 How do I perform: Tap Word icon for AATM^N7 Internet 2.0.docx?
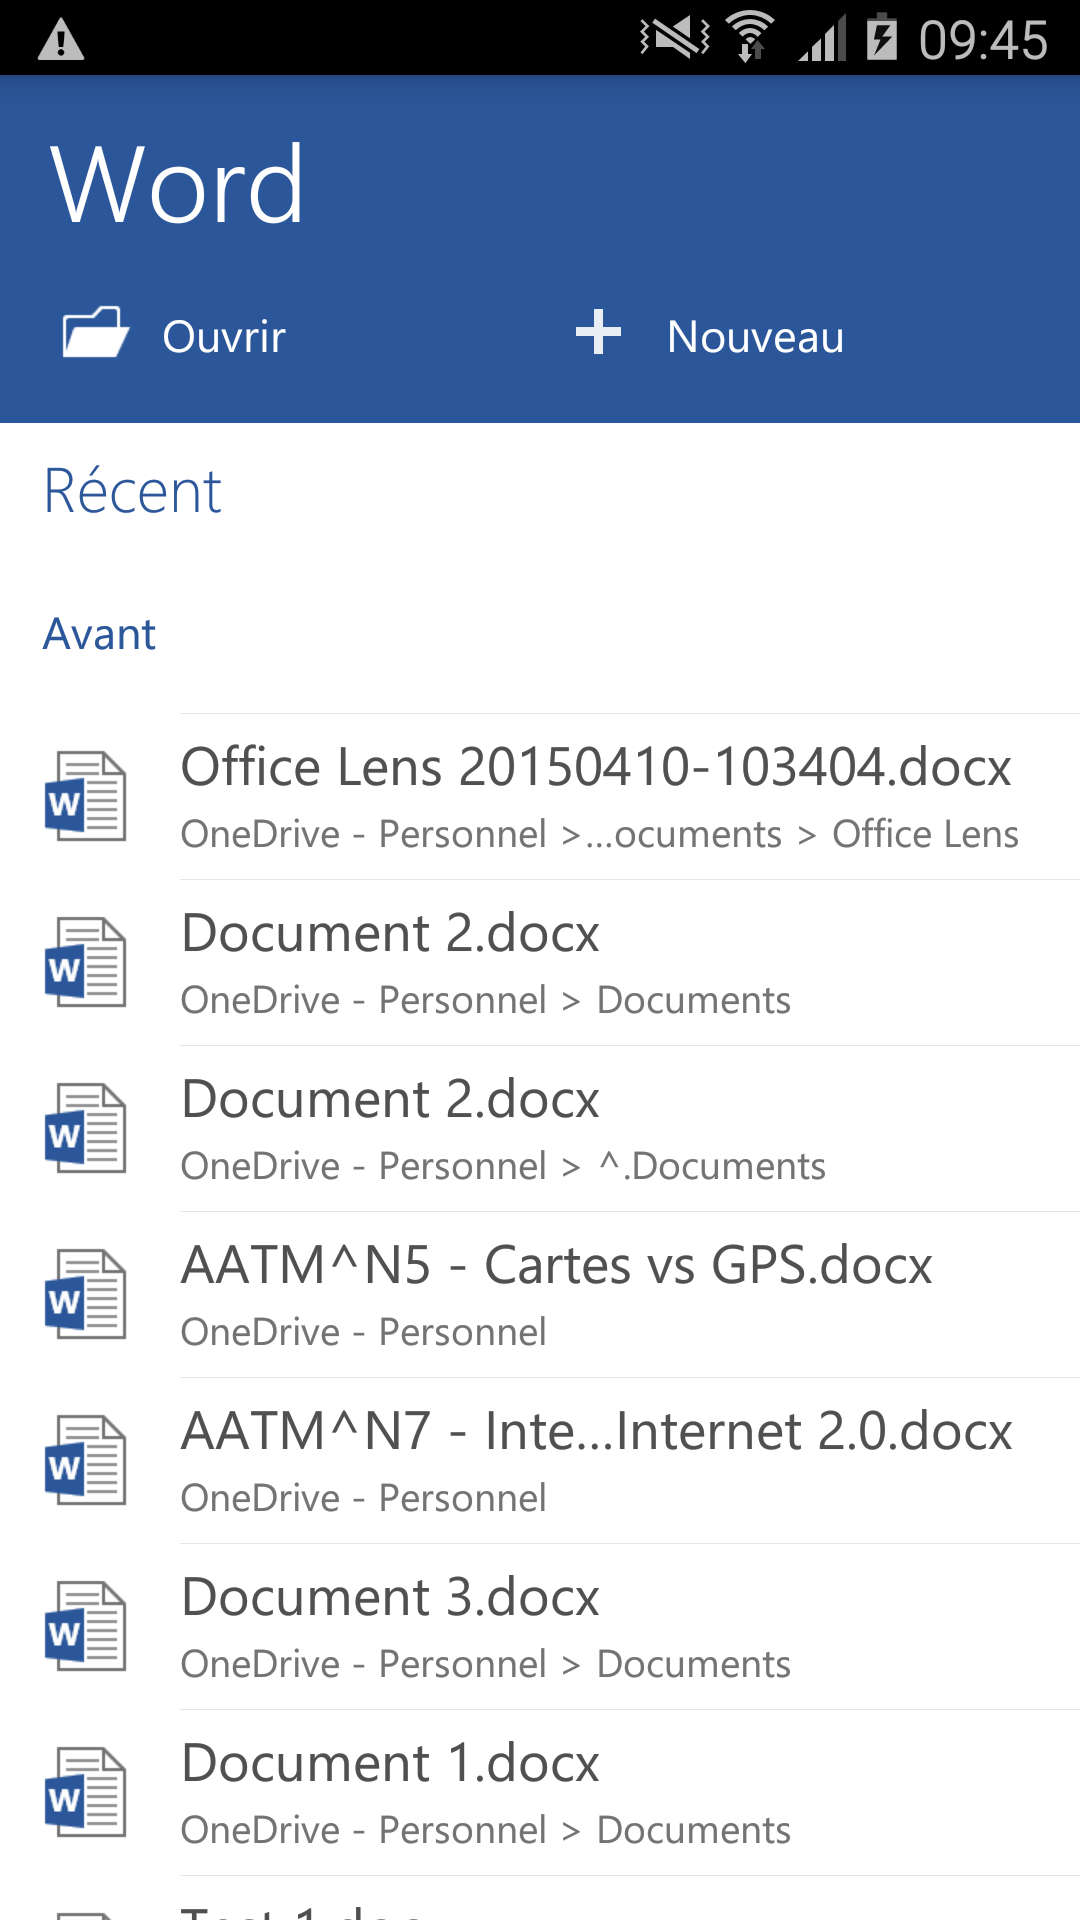[x=86, y=1460]
